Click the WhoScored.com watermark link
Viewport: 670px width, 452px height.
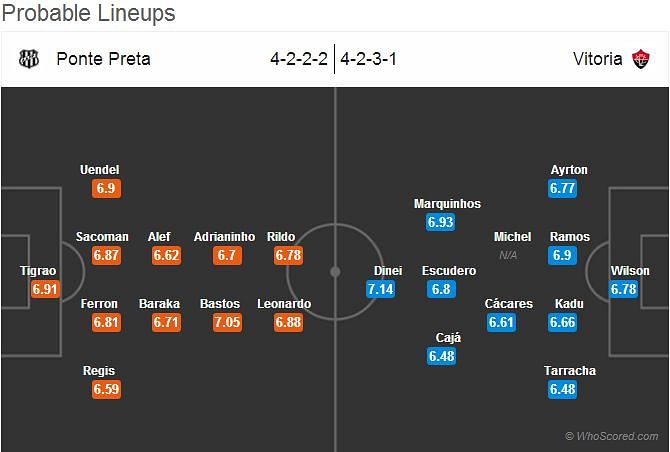click(x=612, y=436)
